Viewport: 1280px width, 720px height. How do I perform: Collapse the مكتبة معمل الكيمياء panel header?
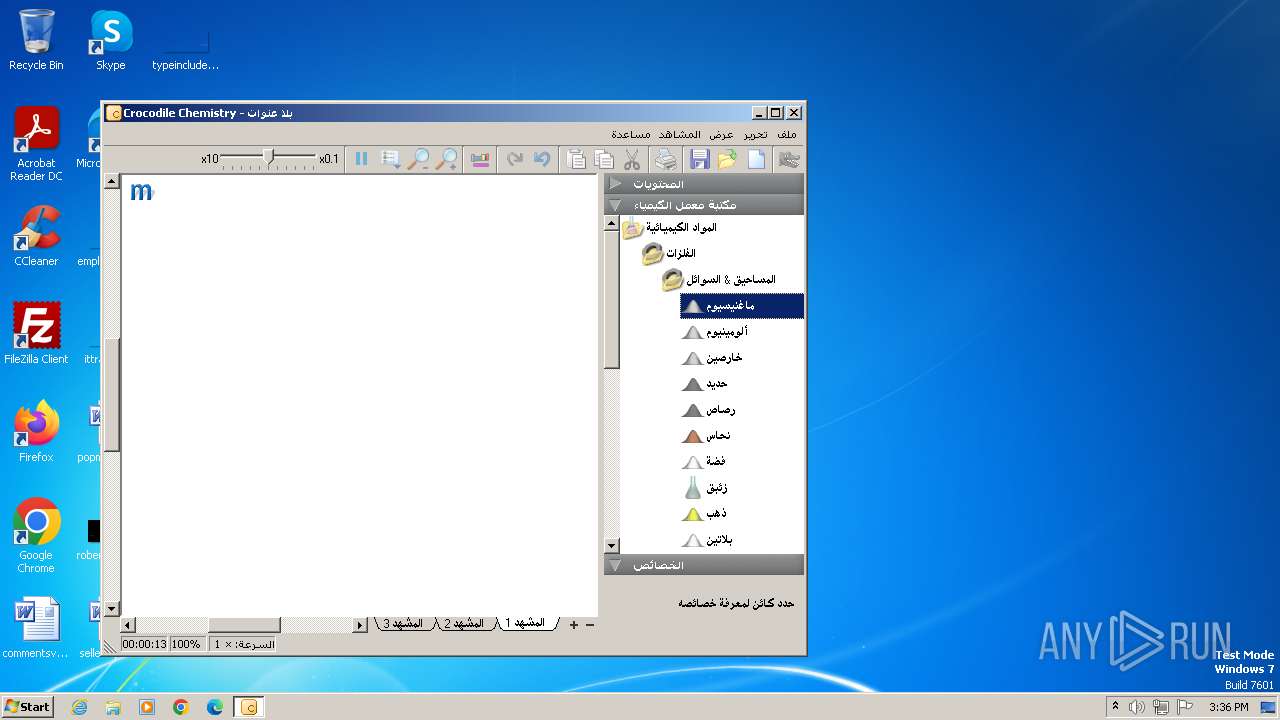(x=704, y=205)
